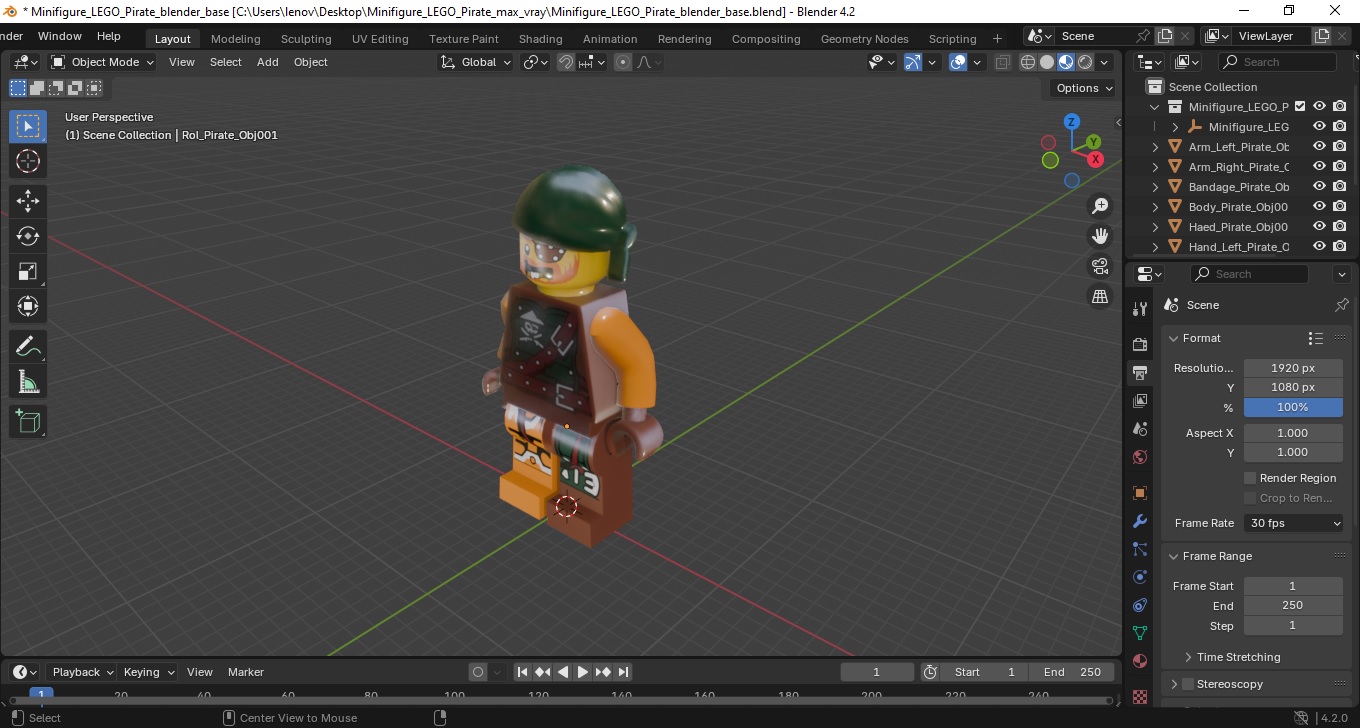Switch perspective/orthographic grid icon

point(1100,297)
